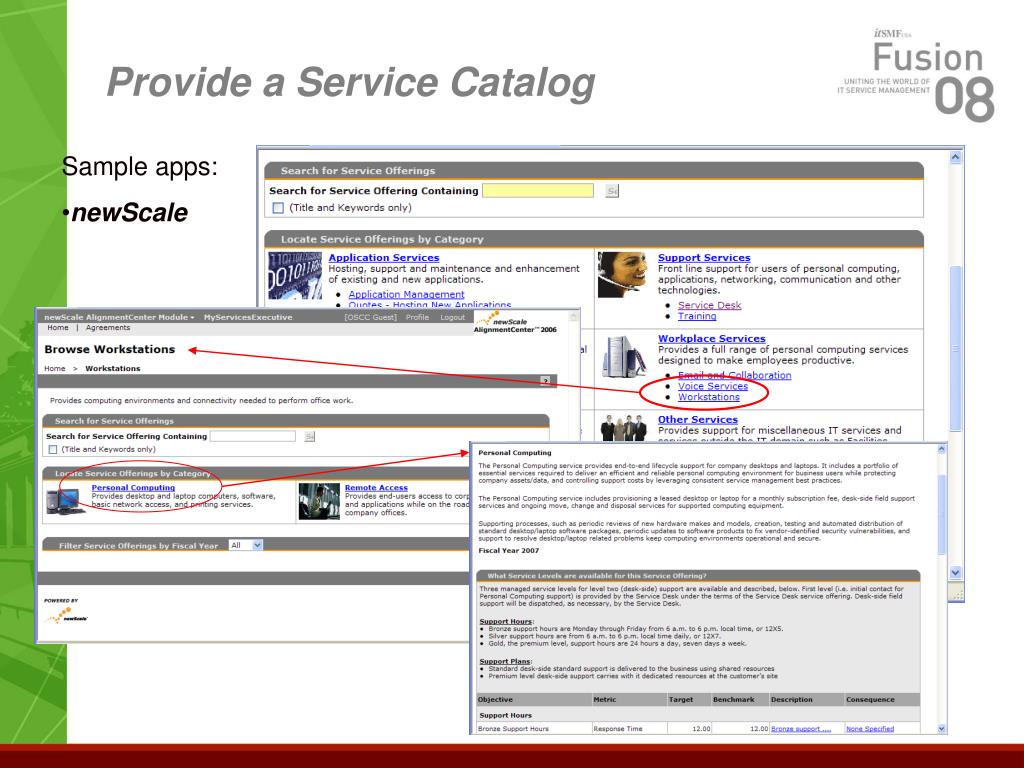Open the Workstations link under Workplace Services
Screen dimensions: 1024x768
[709, 397]
